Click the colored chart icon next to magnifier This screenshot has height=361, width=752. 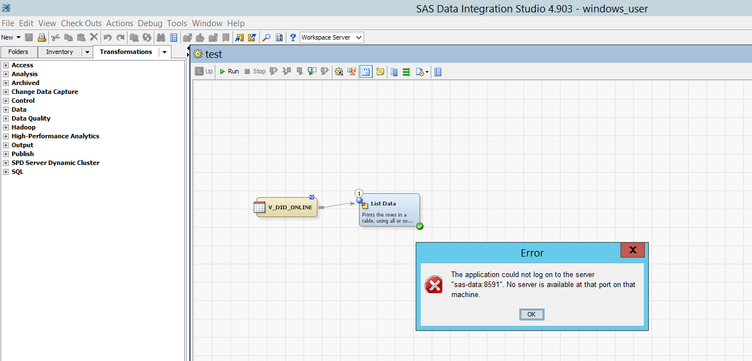(279, 37)
